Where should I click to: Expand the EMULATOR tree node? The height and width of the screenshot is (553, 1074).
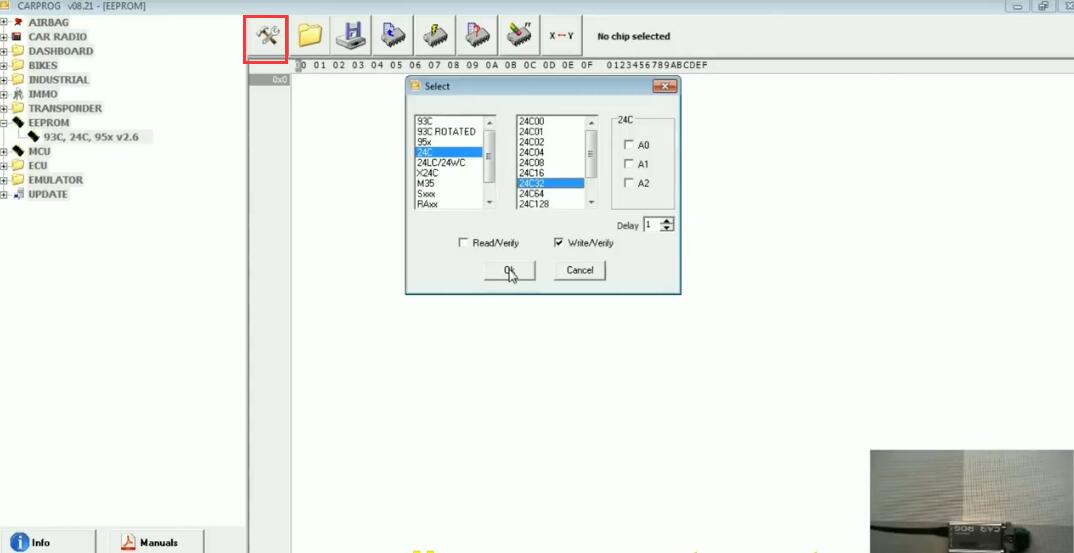click(x=4, y=180)
